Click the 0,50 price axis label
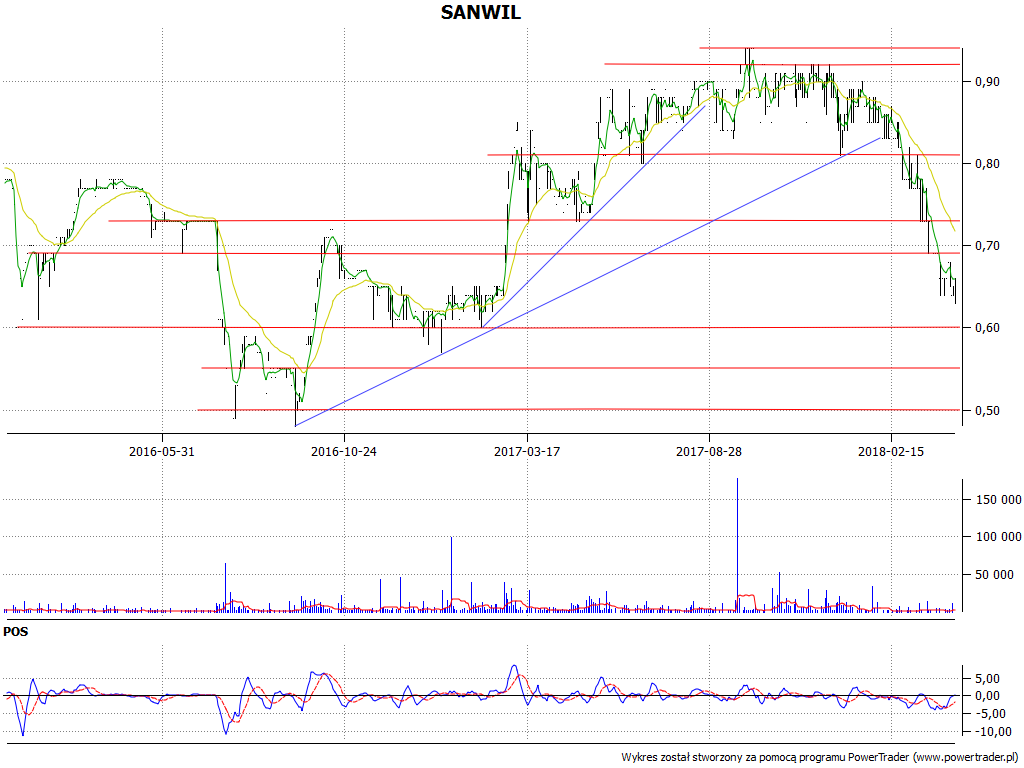Viewport: 1024px width, 768px height. click(987, 410)
